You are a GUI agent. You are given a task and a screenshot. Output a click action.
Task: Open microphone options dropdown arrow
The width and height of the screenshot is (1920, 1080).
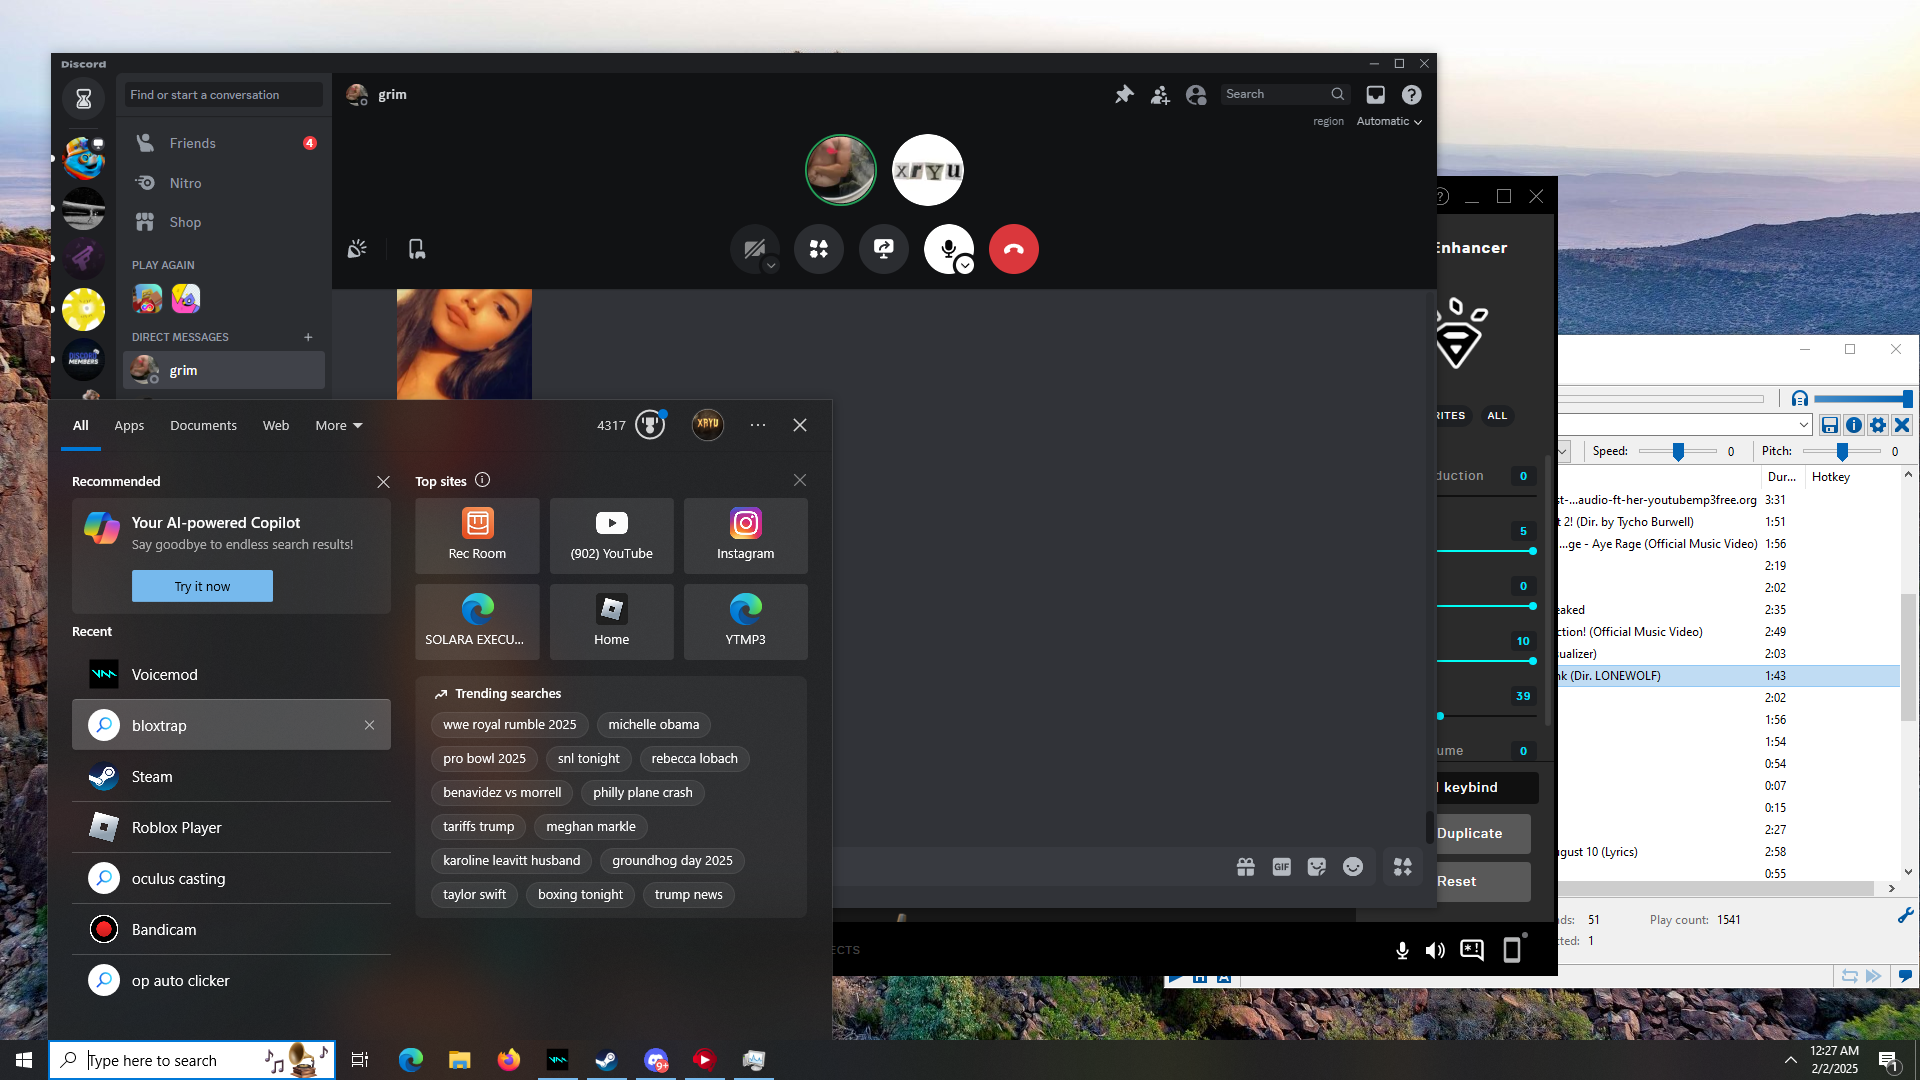point(965,265)
